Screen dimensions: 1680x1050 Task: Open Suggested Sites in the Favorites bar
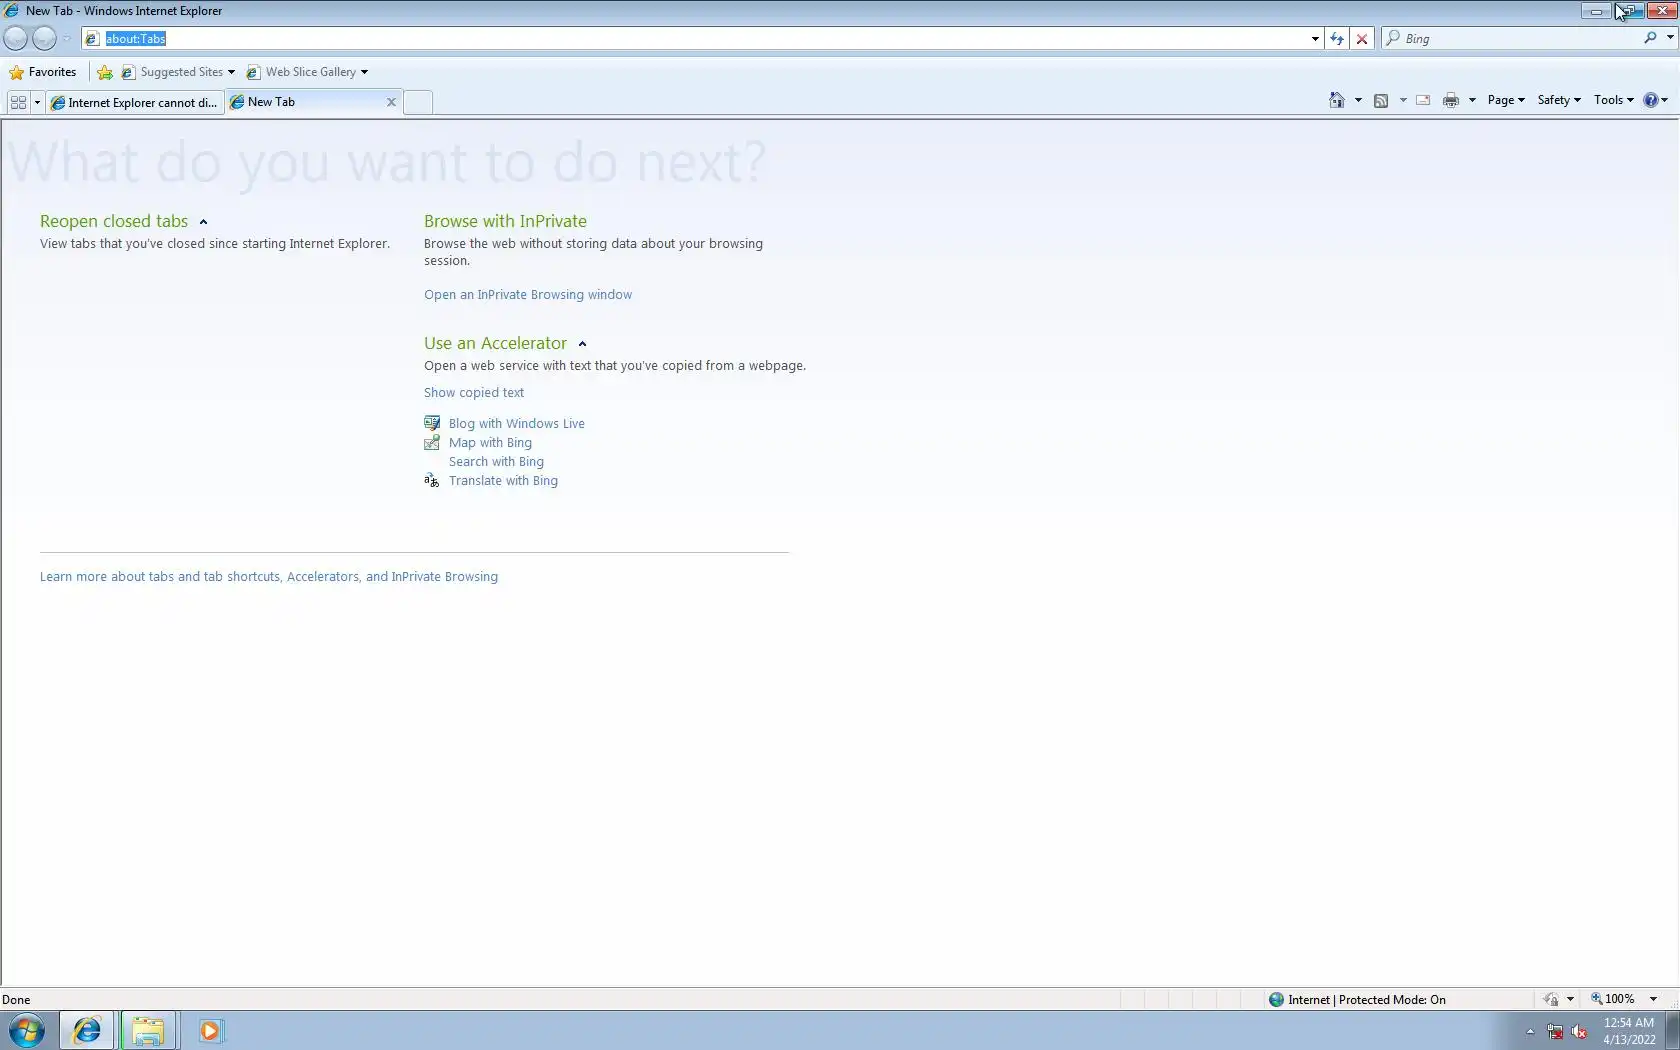178,72
